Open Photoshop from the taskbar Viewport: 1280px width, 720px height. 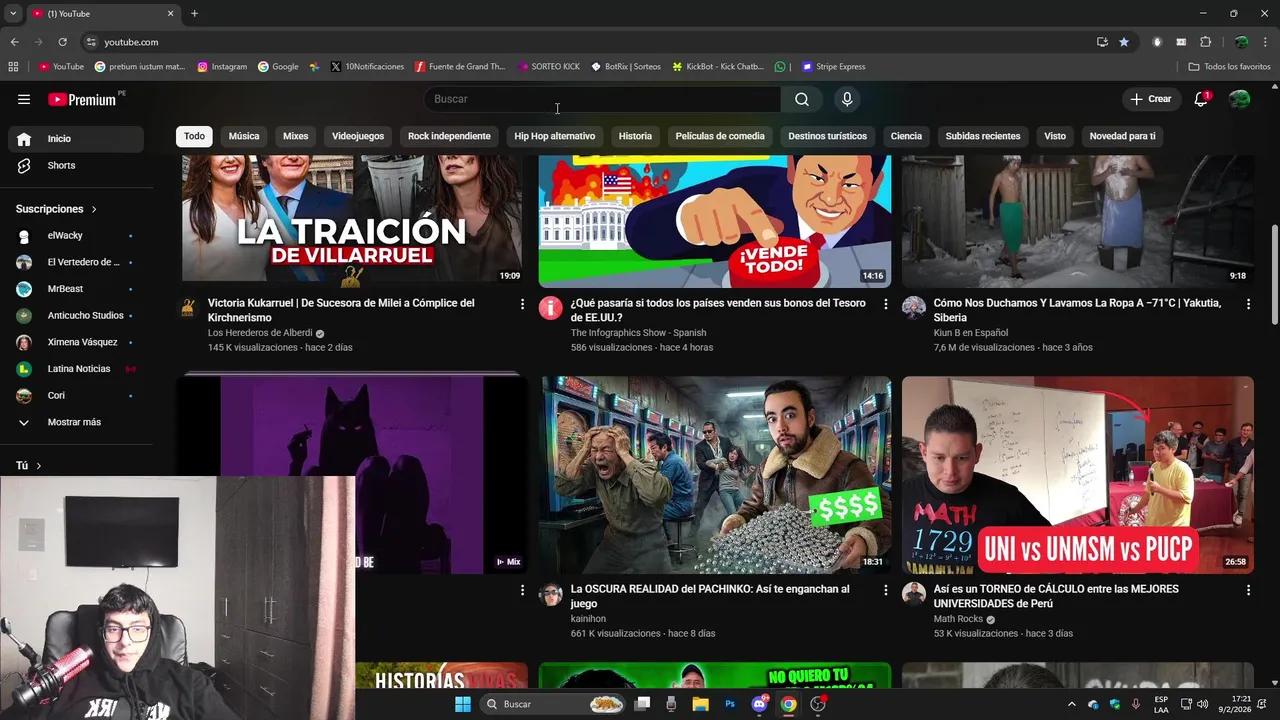click(x=730, y=704)
